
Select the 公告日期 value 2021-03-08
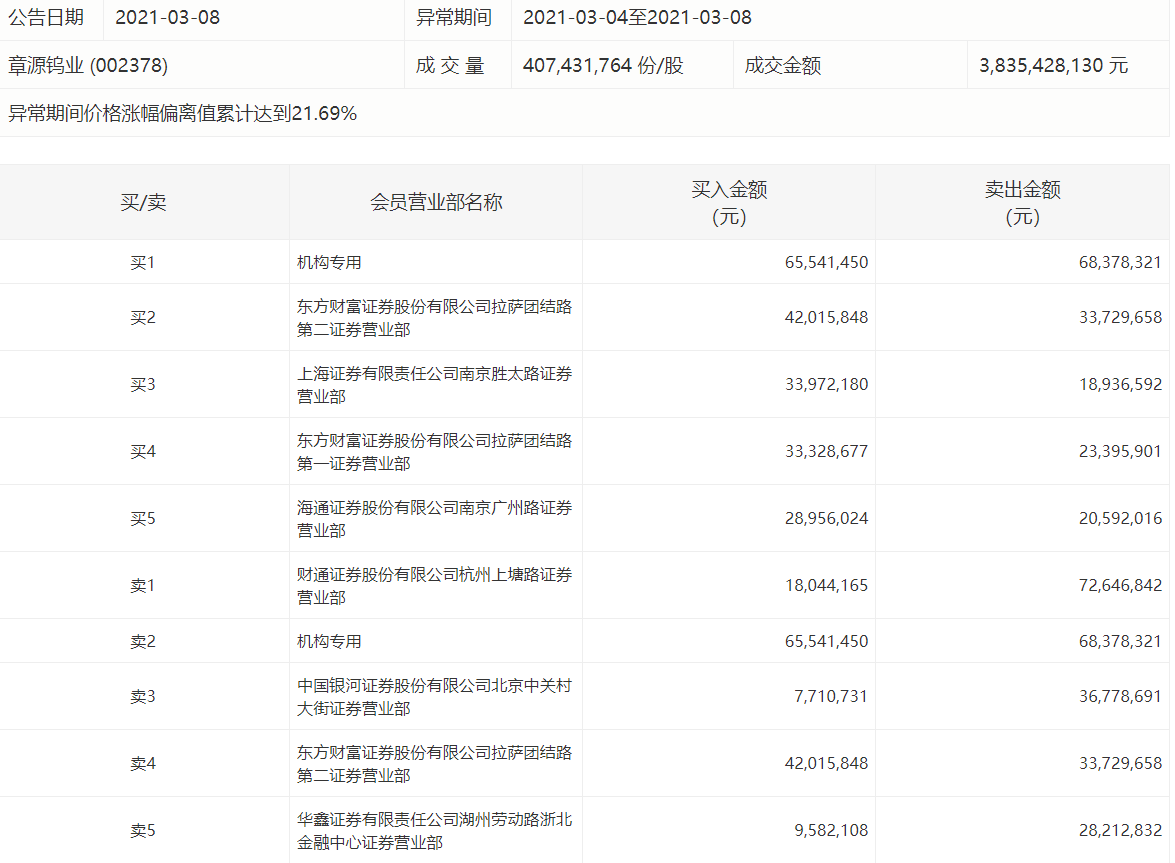[x=167, y=17]
